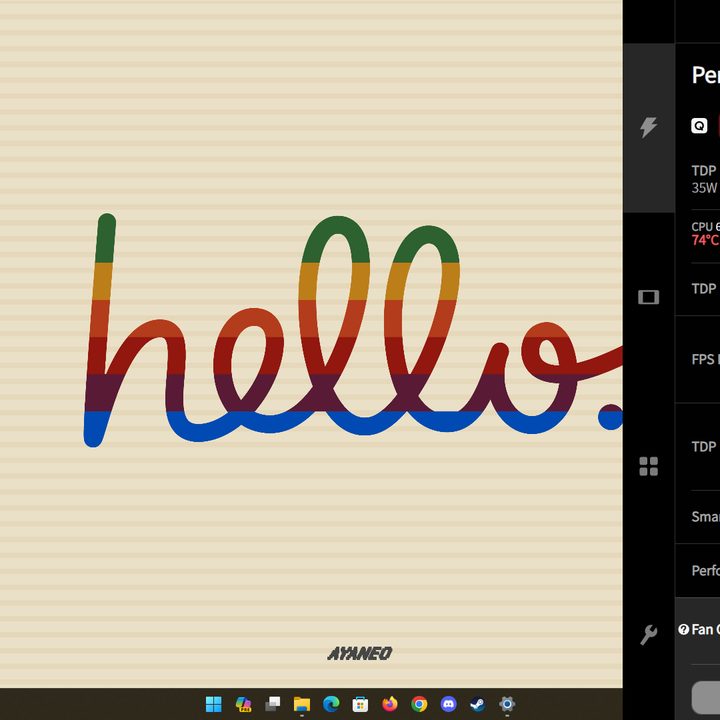Viewport: 720px width, 720px height.
Task: Click the FPS row label
Action: [x=705, y=359]
